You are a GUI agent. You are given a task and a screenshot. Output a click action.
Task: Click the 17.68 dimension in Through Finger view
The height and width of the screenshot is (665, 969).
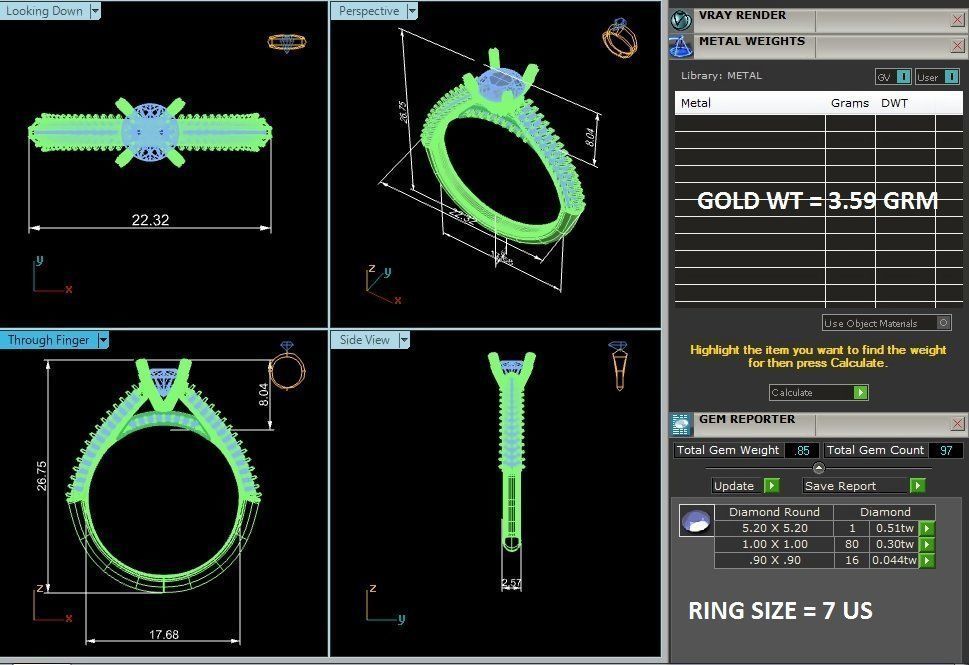coord(164,635)
